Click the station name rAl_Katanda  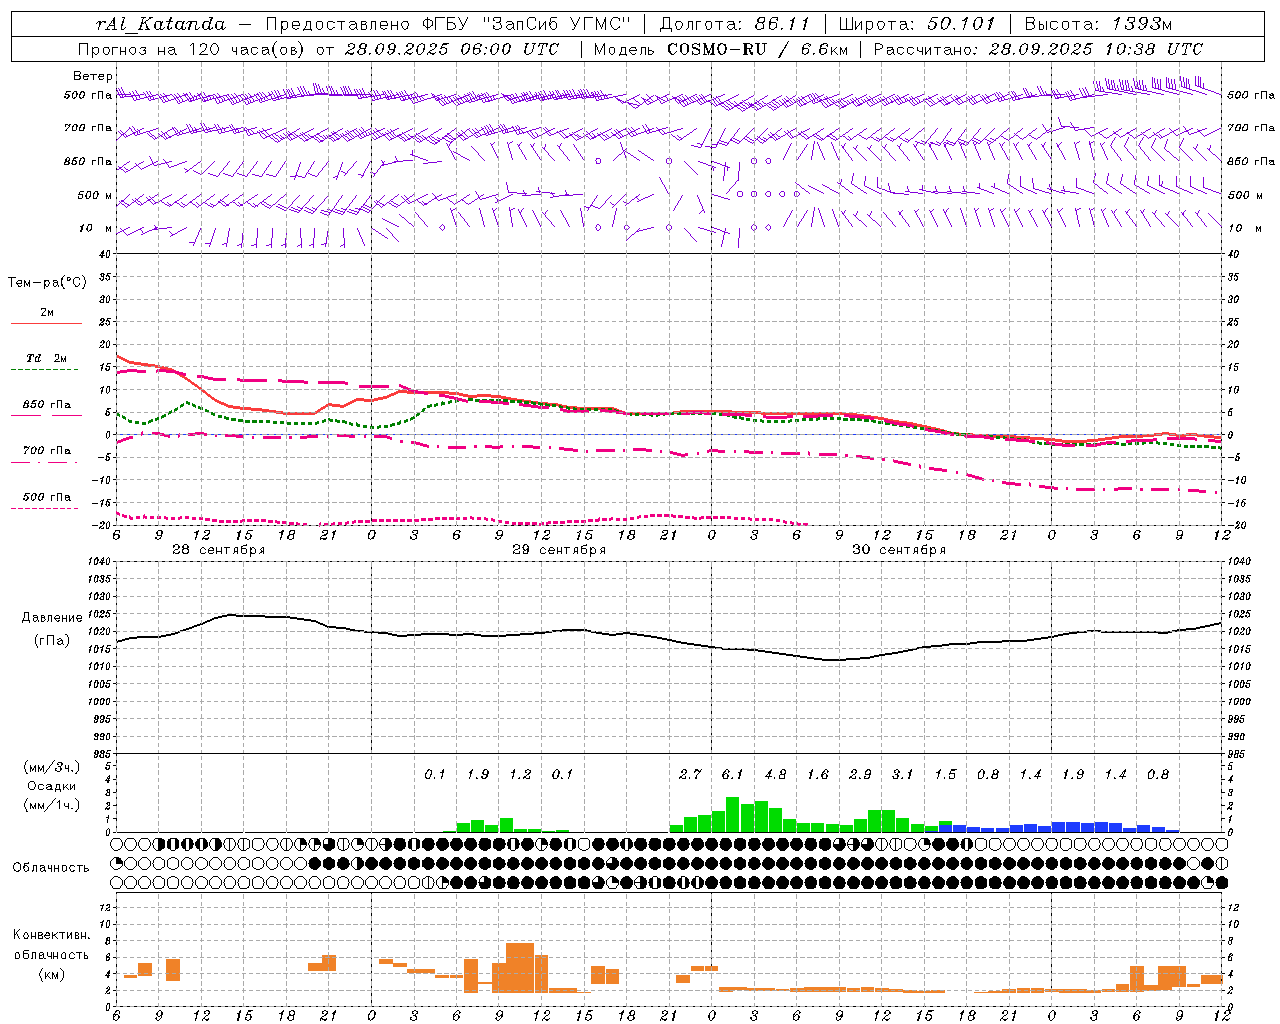click(x=161, y=24)
